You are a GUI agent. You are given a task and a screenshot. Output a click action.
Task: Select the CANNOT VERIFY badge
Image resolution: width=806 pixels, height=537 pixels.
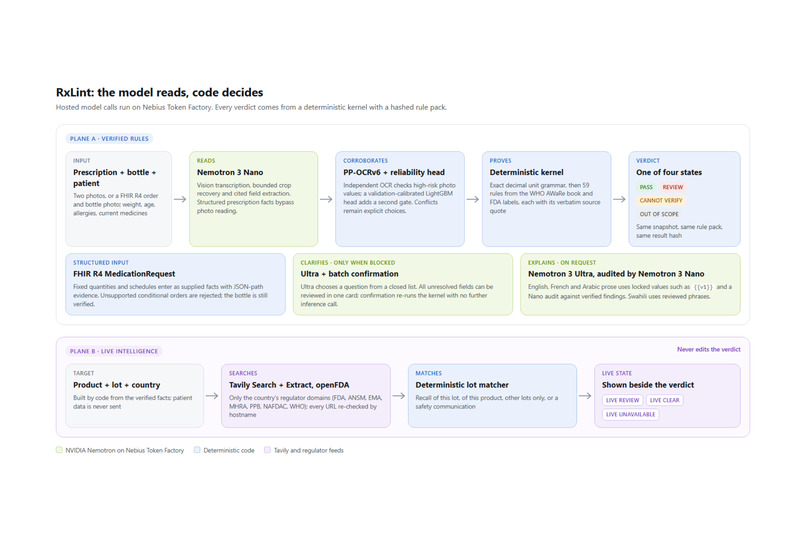pos(661,200)
